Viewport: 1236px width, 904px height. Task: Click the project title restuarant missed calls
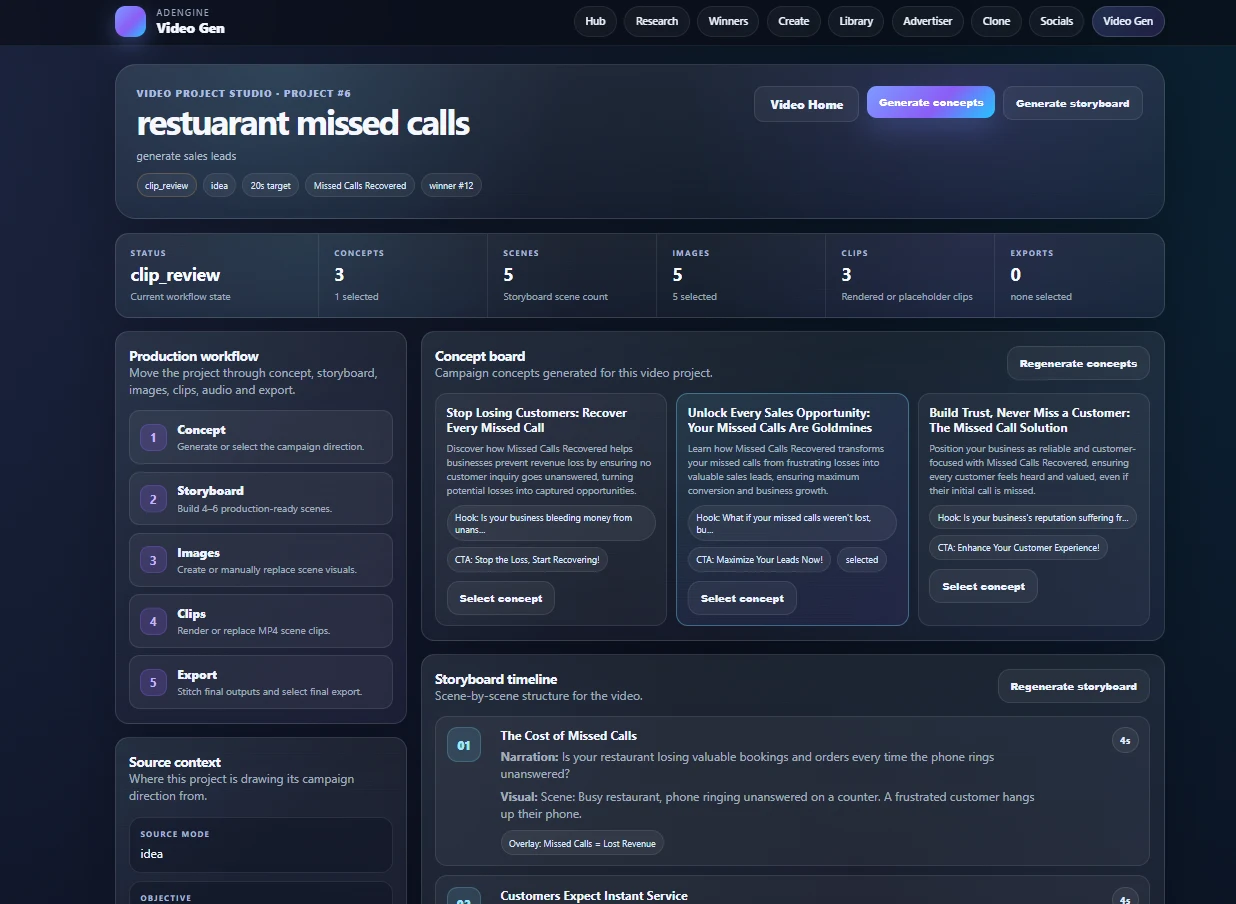point(303,123)
